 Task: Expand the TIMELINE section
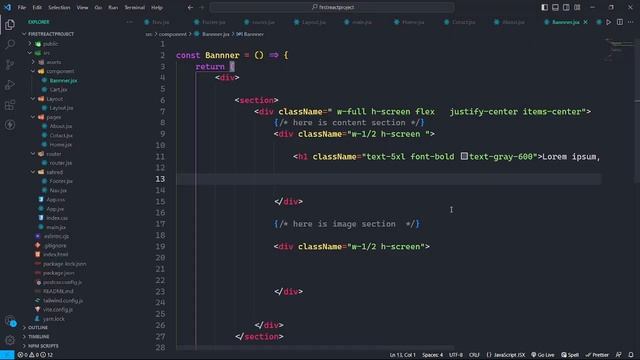coord(39,337)
